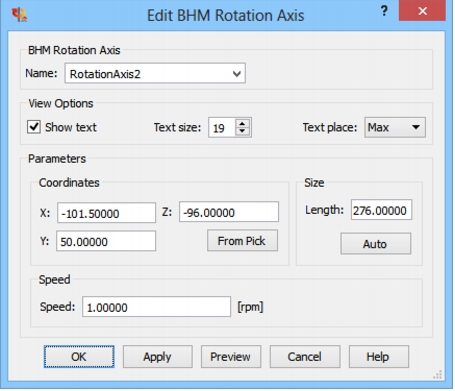455x391 pixels.
Task: Click the application icon in title bar
Action: pyautogui.click(x=19, y=15)
